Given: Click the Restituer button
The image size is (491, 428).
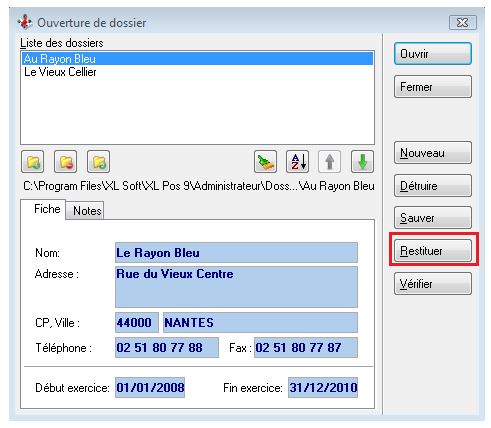Looking at the screenshot, I should pyautogui.click(x=433, y=250).
